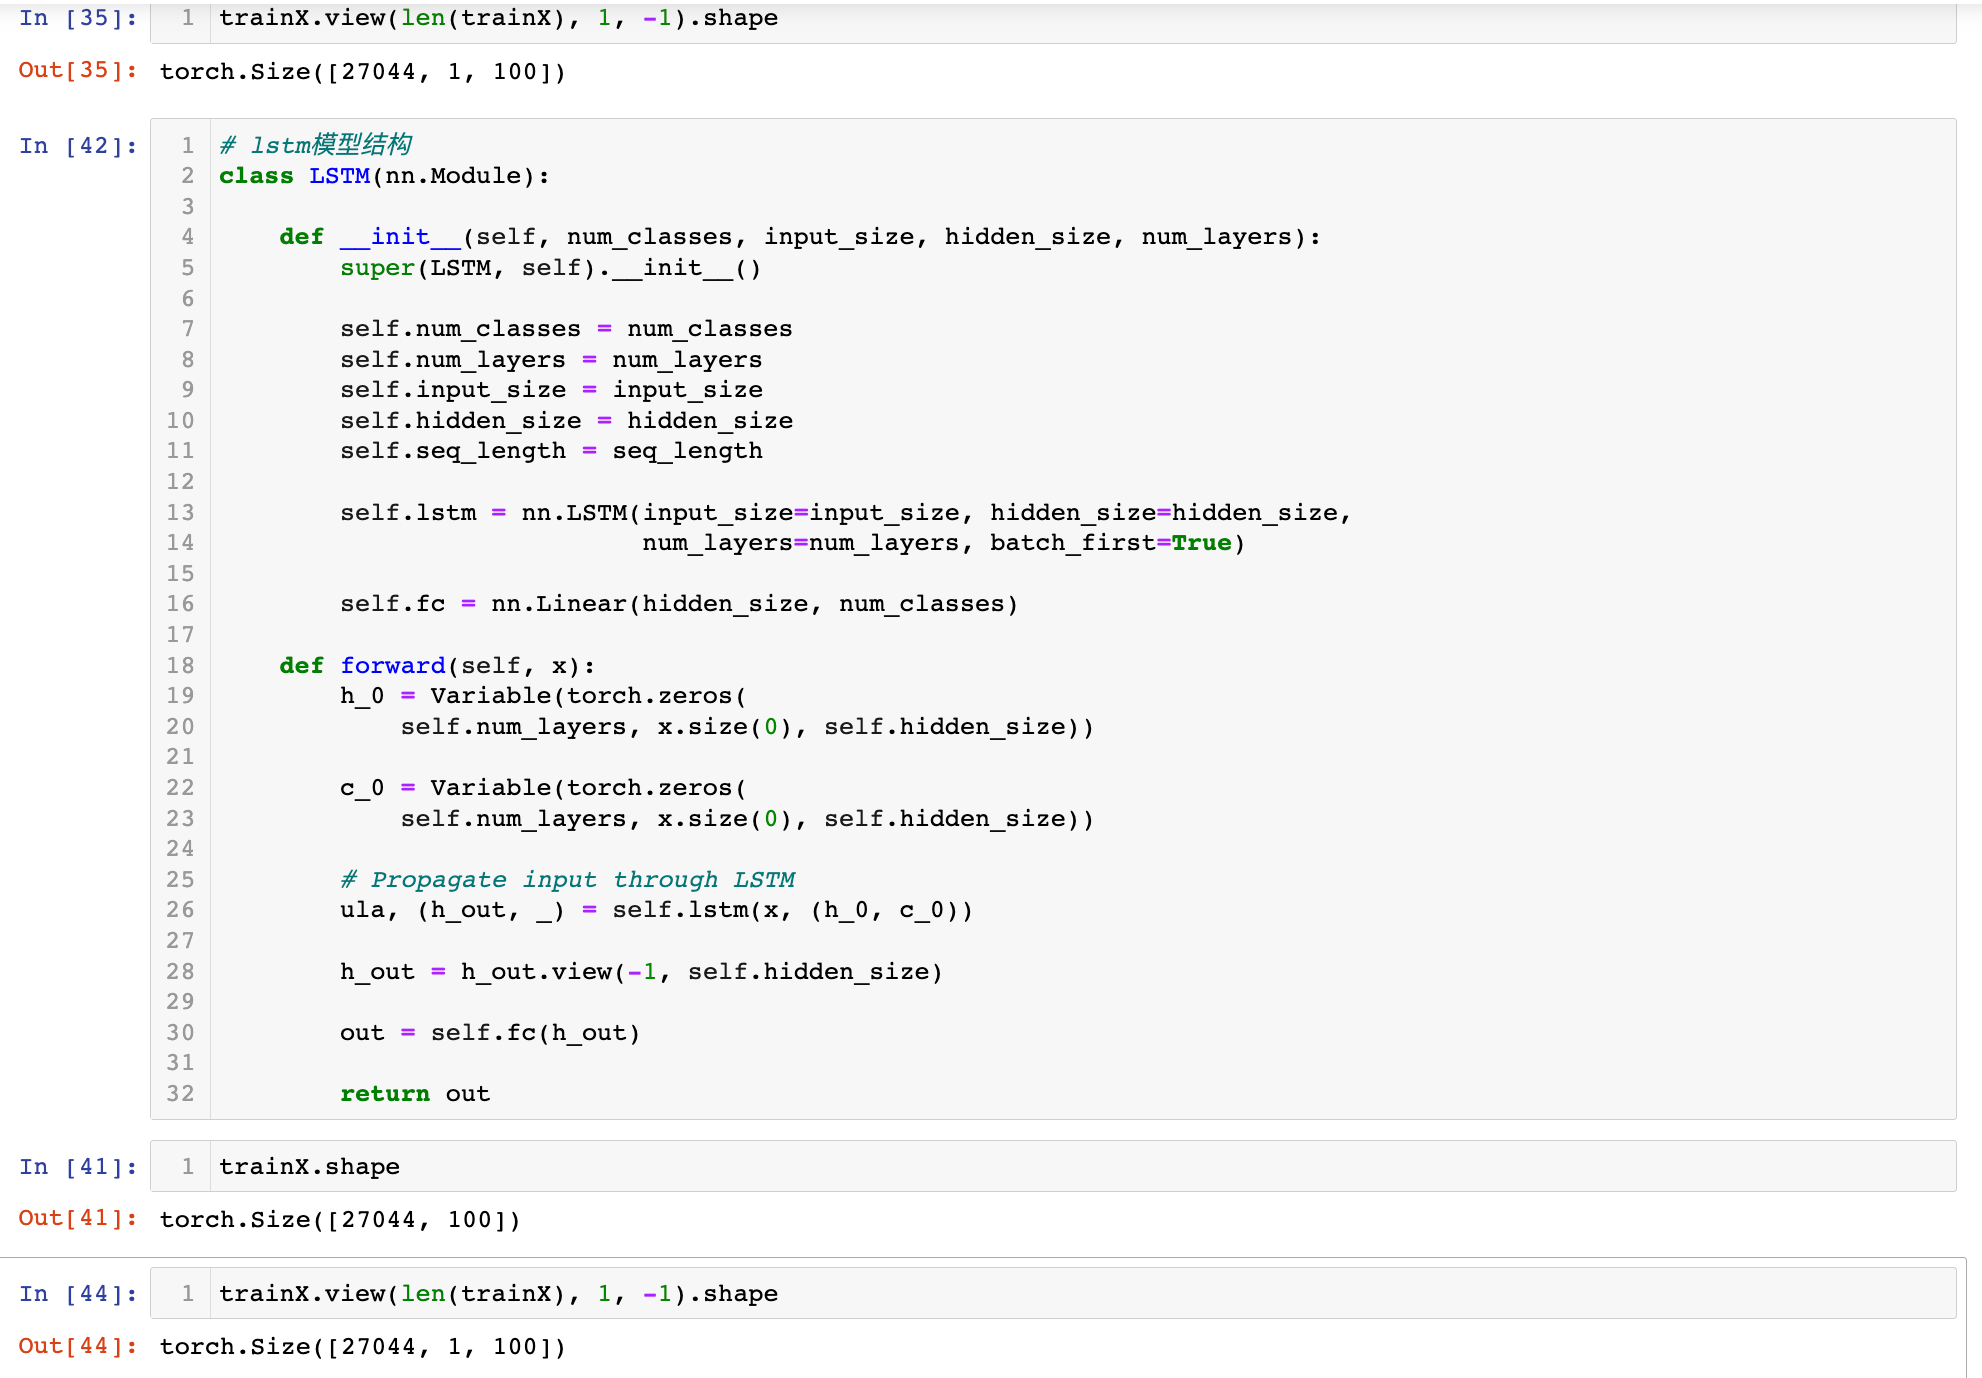The width and height of the screenshot is (1982, 1378).
Task: Select the Out[35] output prompt area
Action: point(77,71)
